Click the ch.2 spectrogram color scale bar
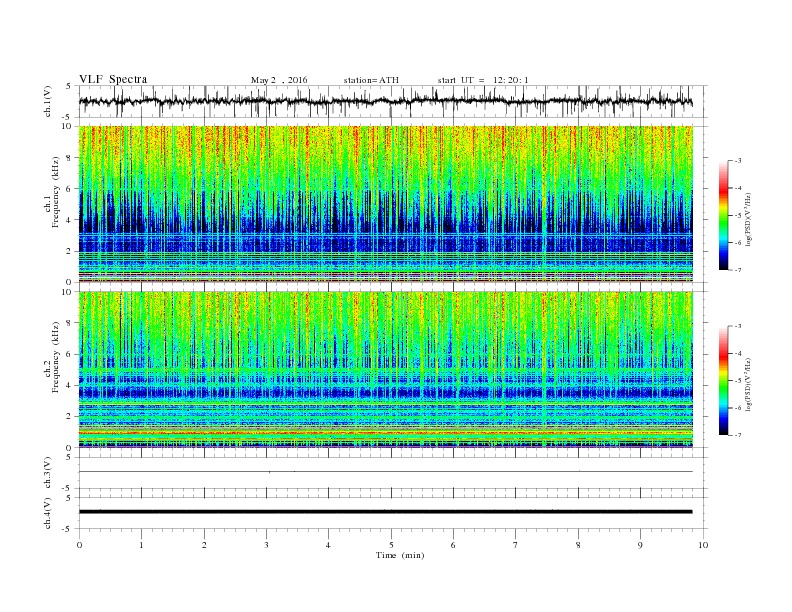The width and height of the screenshot is (792, 612). 723,381
